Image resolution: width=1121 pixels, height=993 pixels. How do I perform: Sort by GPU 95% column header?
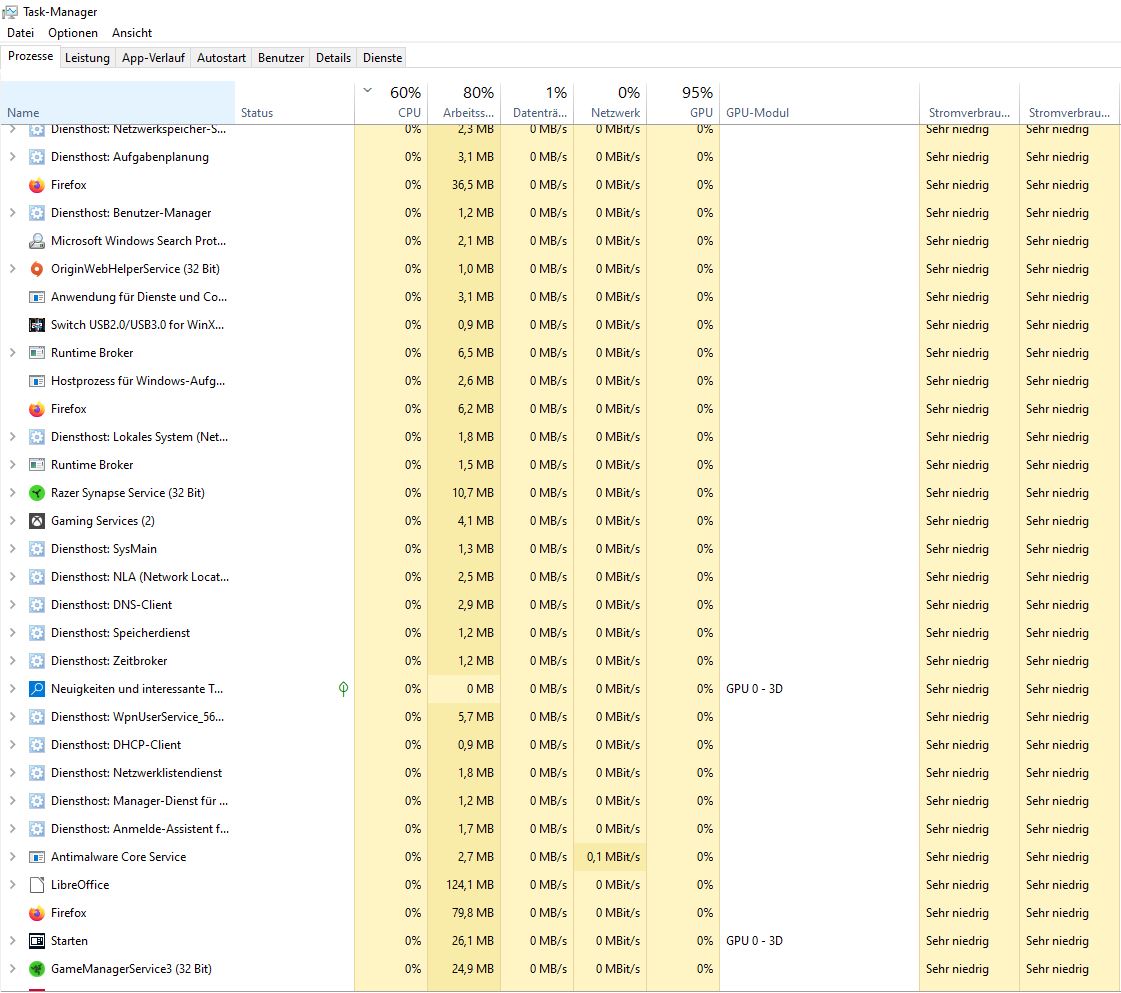(x=683, y=102)
